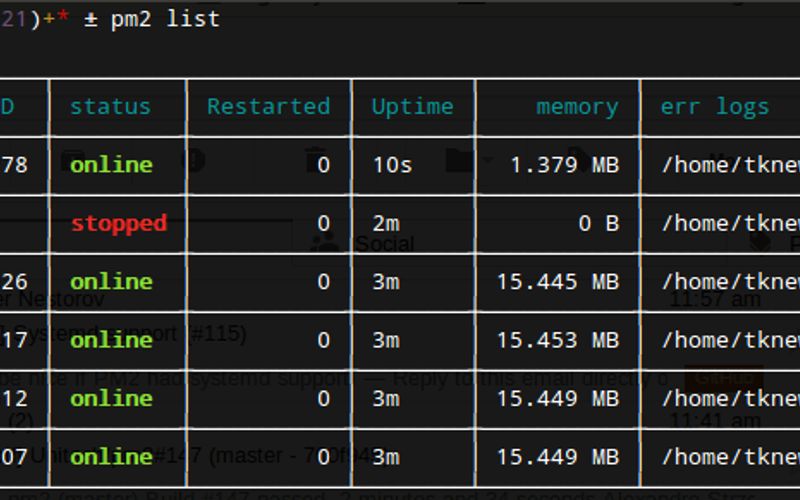Click the "Restarted" column header
Screen dimensions: 800x500
click(268, 106)
